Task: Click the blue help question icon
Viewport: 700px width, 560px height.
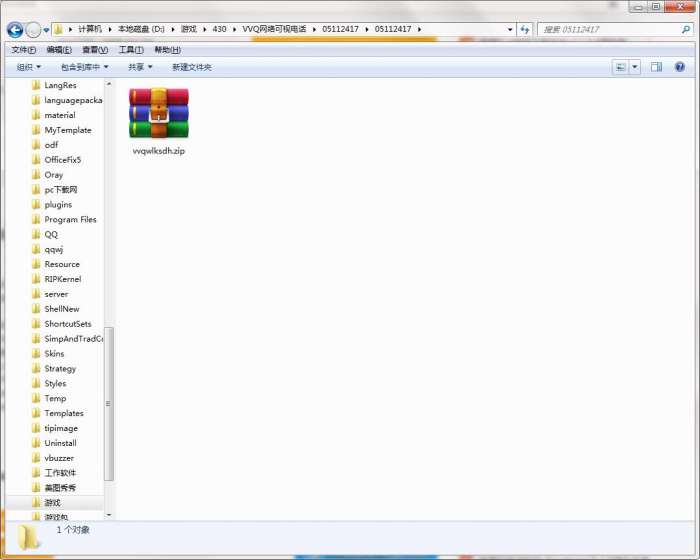Action: pyautogui.click(x=679, y=67)
